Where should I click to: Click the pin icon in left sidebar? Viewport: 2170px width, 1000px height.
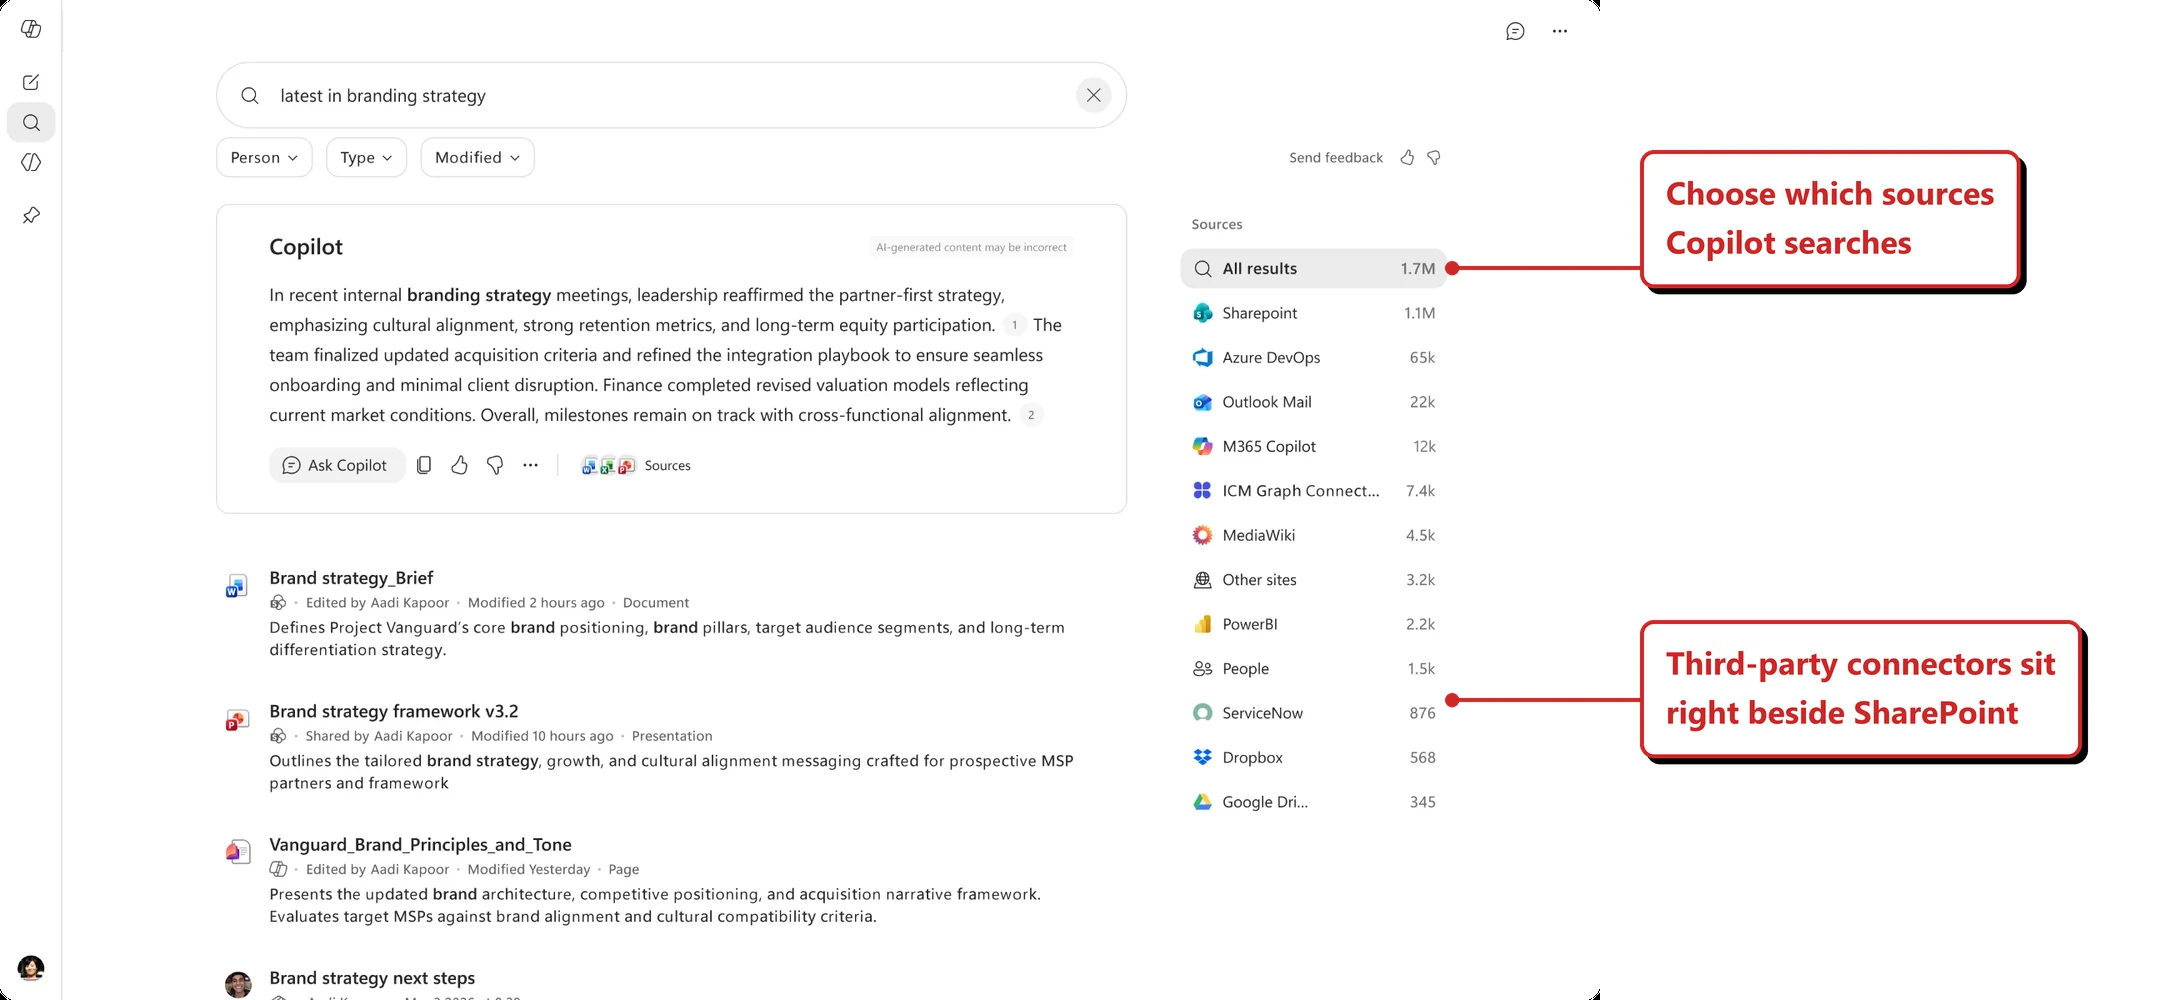(31, 215)
